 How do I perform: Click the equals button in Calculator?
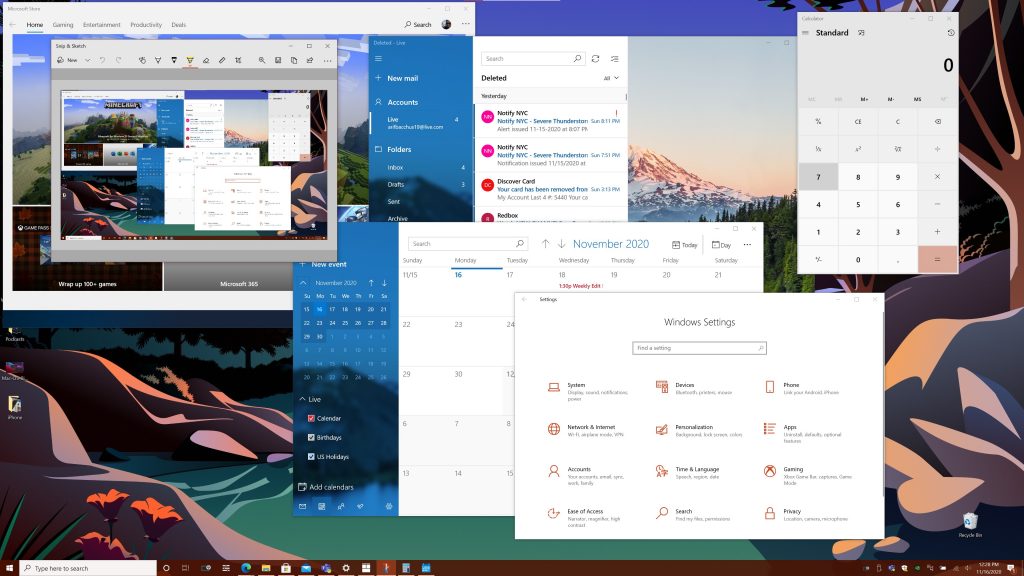(937, 259)
